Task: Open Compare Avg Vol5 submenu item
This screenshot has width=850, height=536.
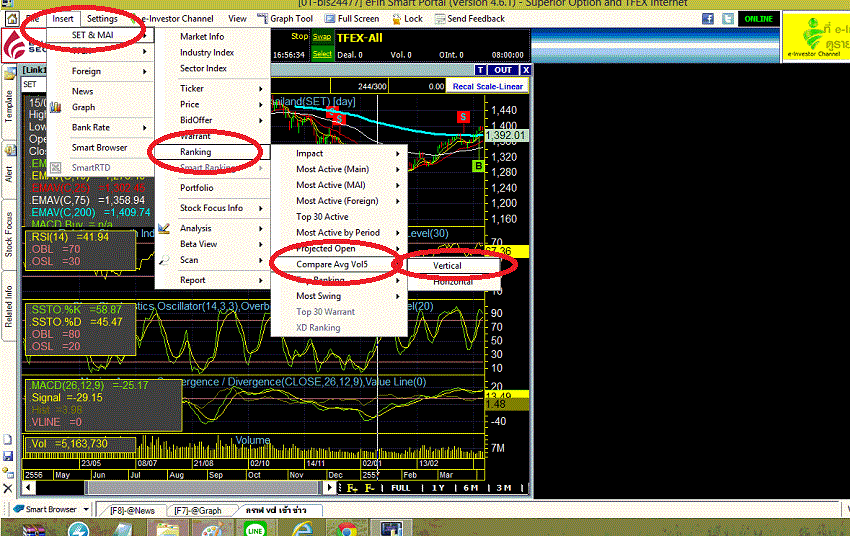Action: (339, 264)
